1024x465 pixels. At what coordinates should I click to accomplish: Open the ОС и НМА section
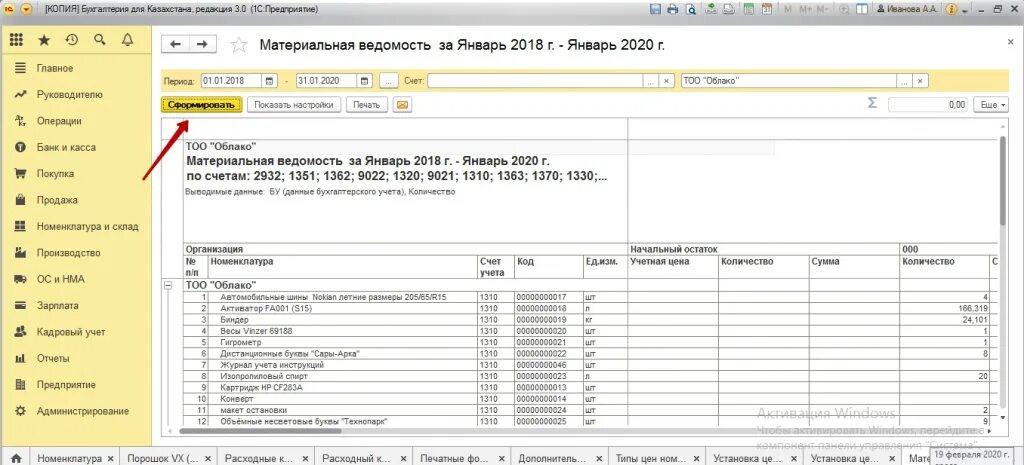[x=61, y=279]
